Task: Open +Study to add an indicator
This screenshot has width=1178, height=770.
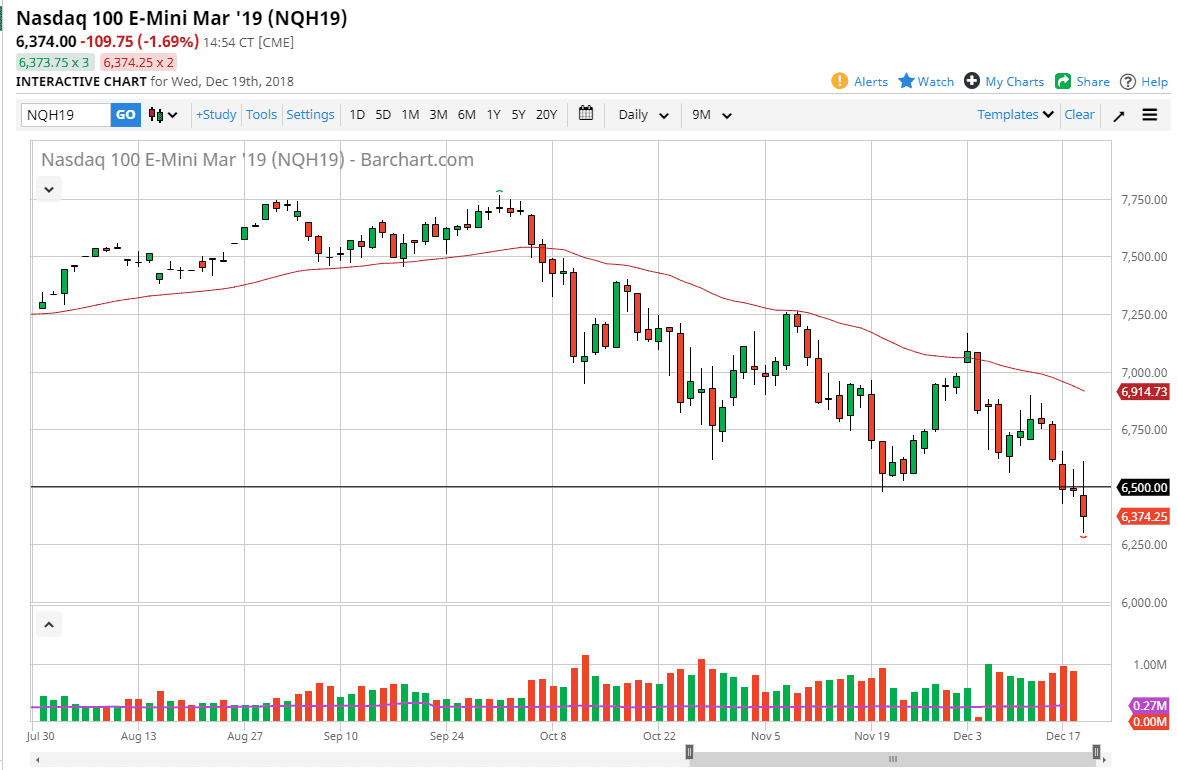Action: click(x=215, y=114)
